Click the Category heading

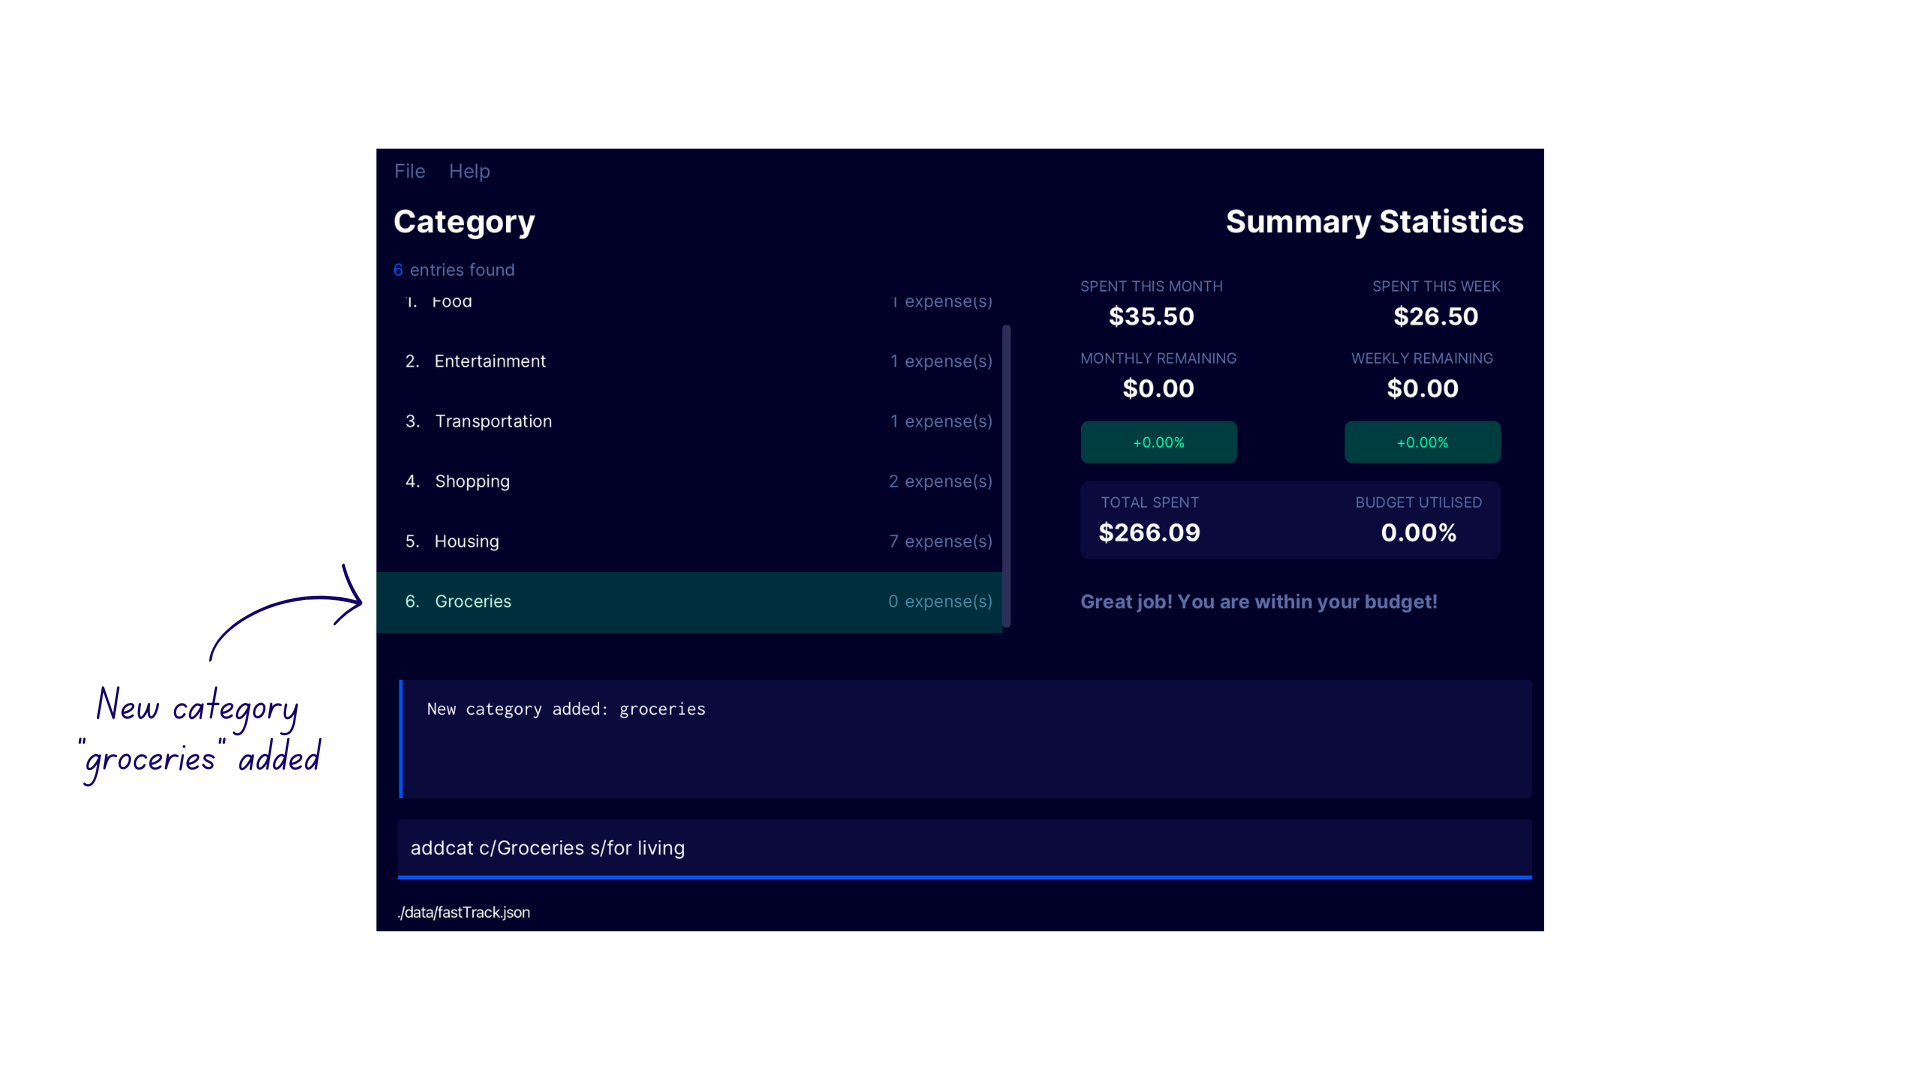(464, 221)
